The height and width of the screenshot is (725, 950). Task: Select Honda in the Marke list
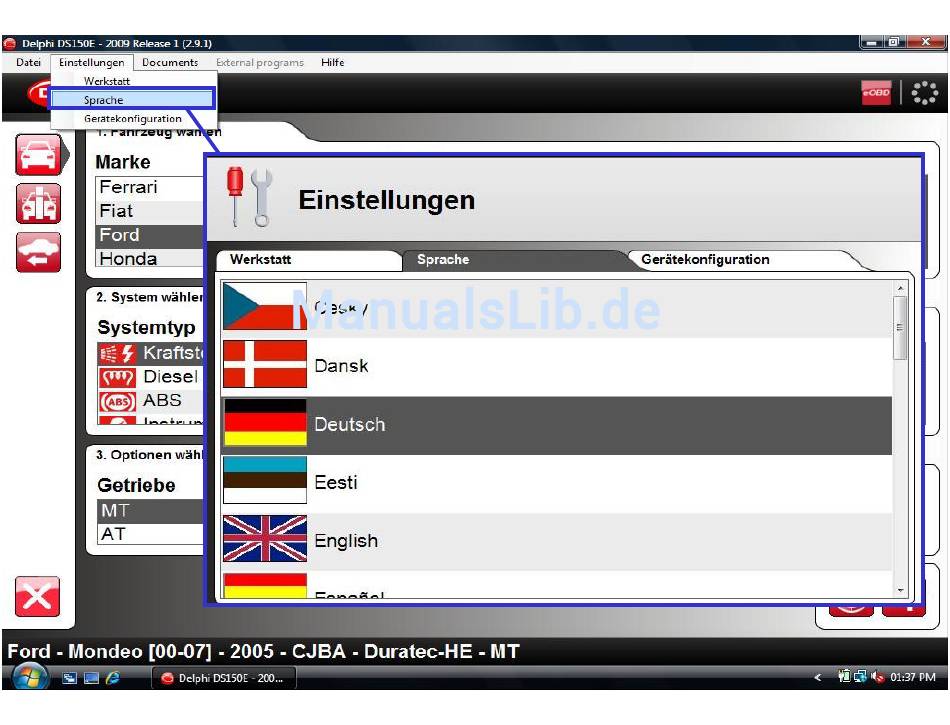pos(150,259)
